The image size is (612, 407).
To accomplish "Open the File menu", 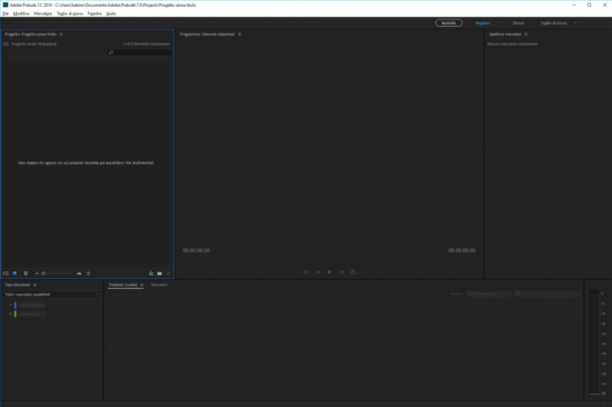I will tap(5, 14).
